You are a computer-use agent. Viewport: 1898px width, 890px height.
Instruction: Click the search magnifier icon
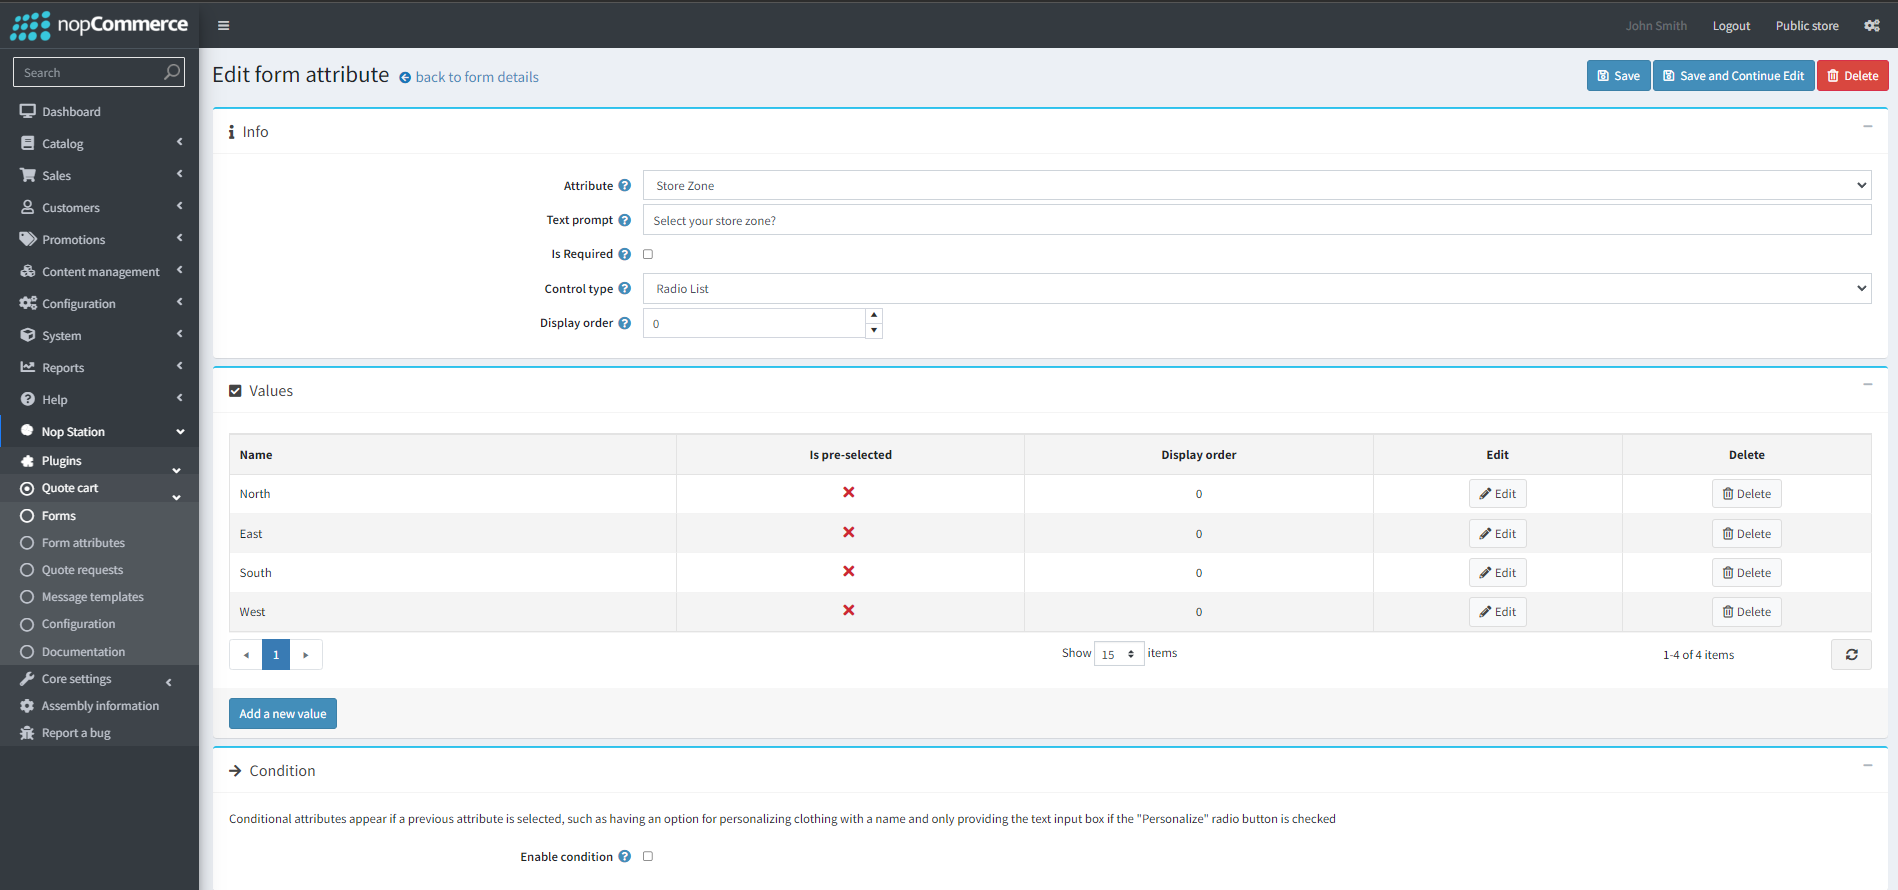click(x=172, y=72)
